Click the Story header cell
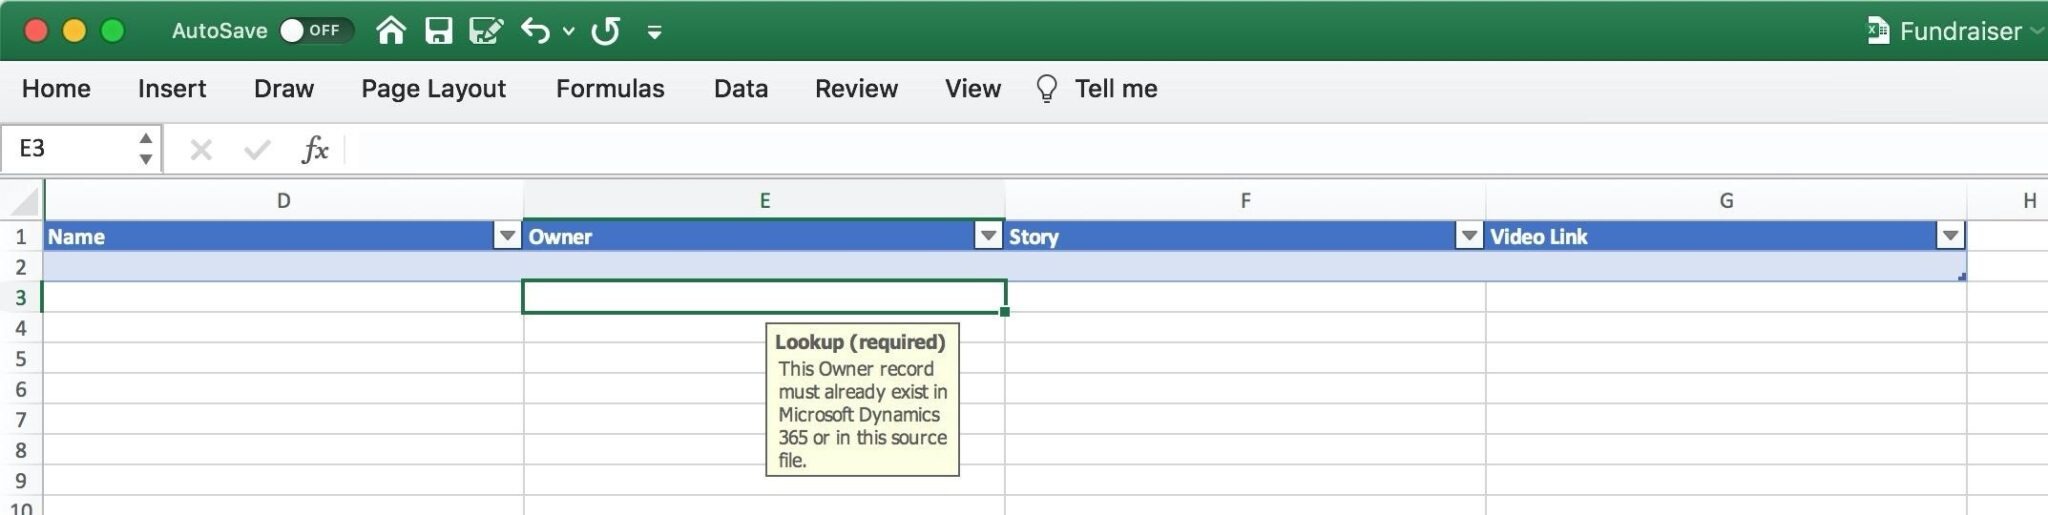Image resolution: width=2048 pixels, height=515 pixels. (1245, 236)
